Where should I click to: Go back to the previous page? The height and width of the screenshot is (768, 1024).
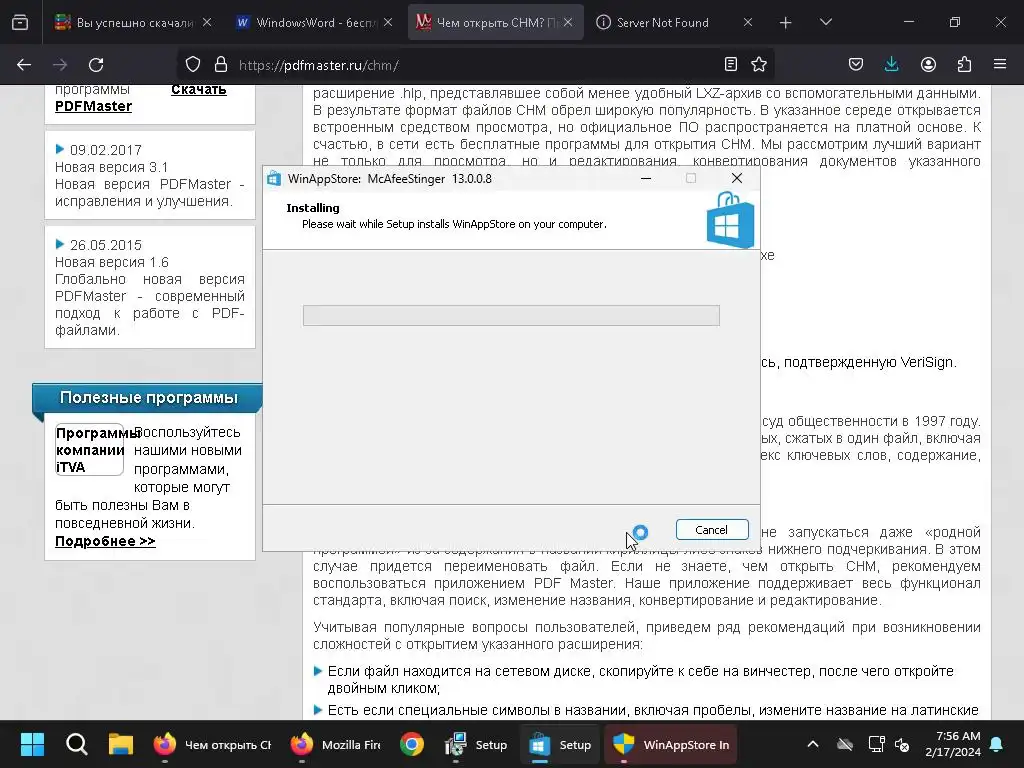(x=24, y=65)
